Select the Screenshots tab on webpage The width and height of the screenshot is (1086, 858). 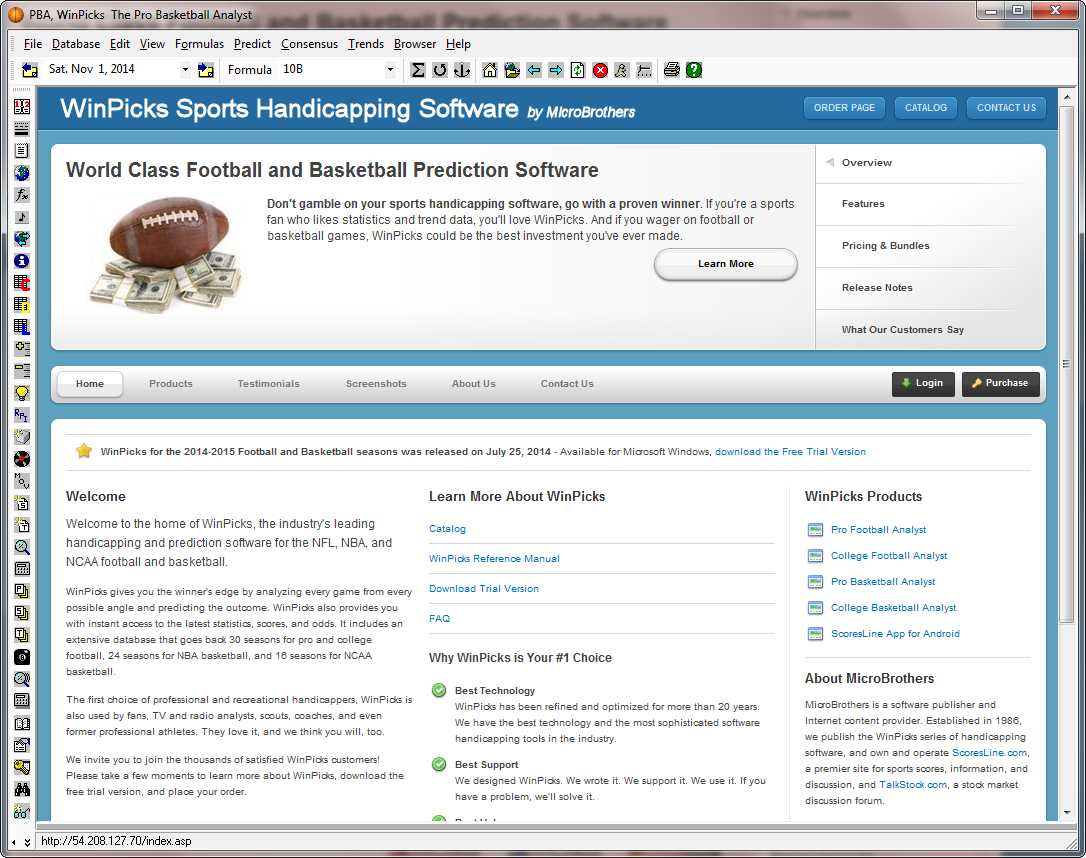(x=376, y=384)
